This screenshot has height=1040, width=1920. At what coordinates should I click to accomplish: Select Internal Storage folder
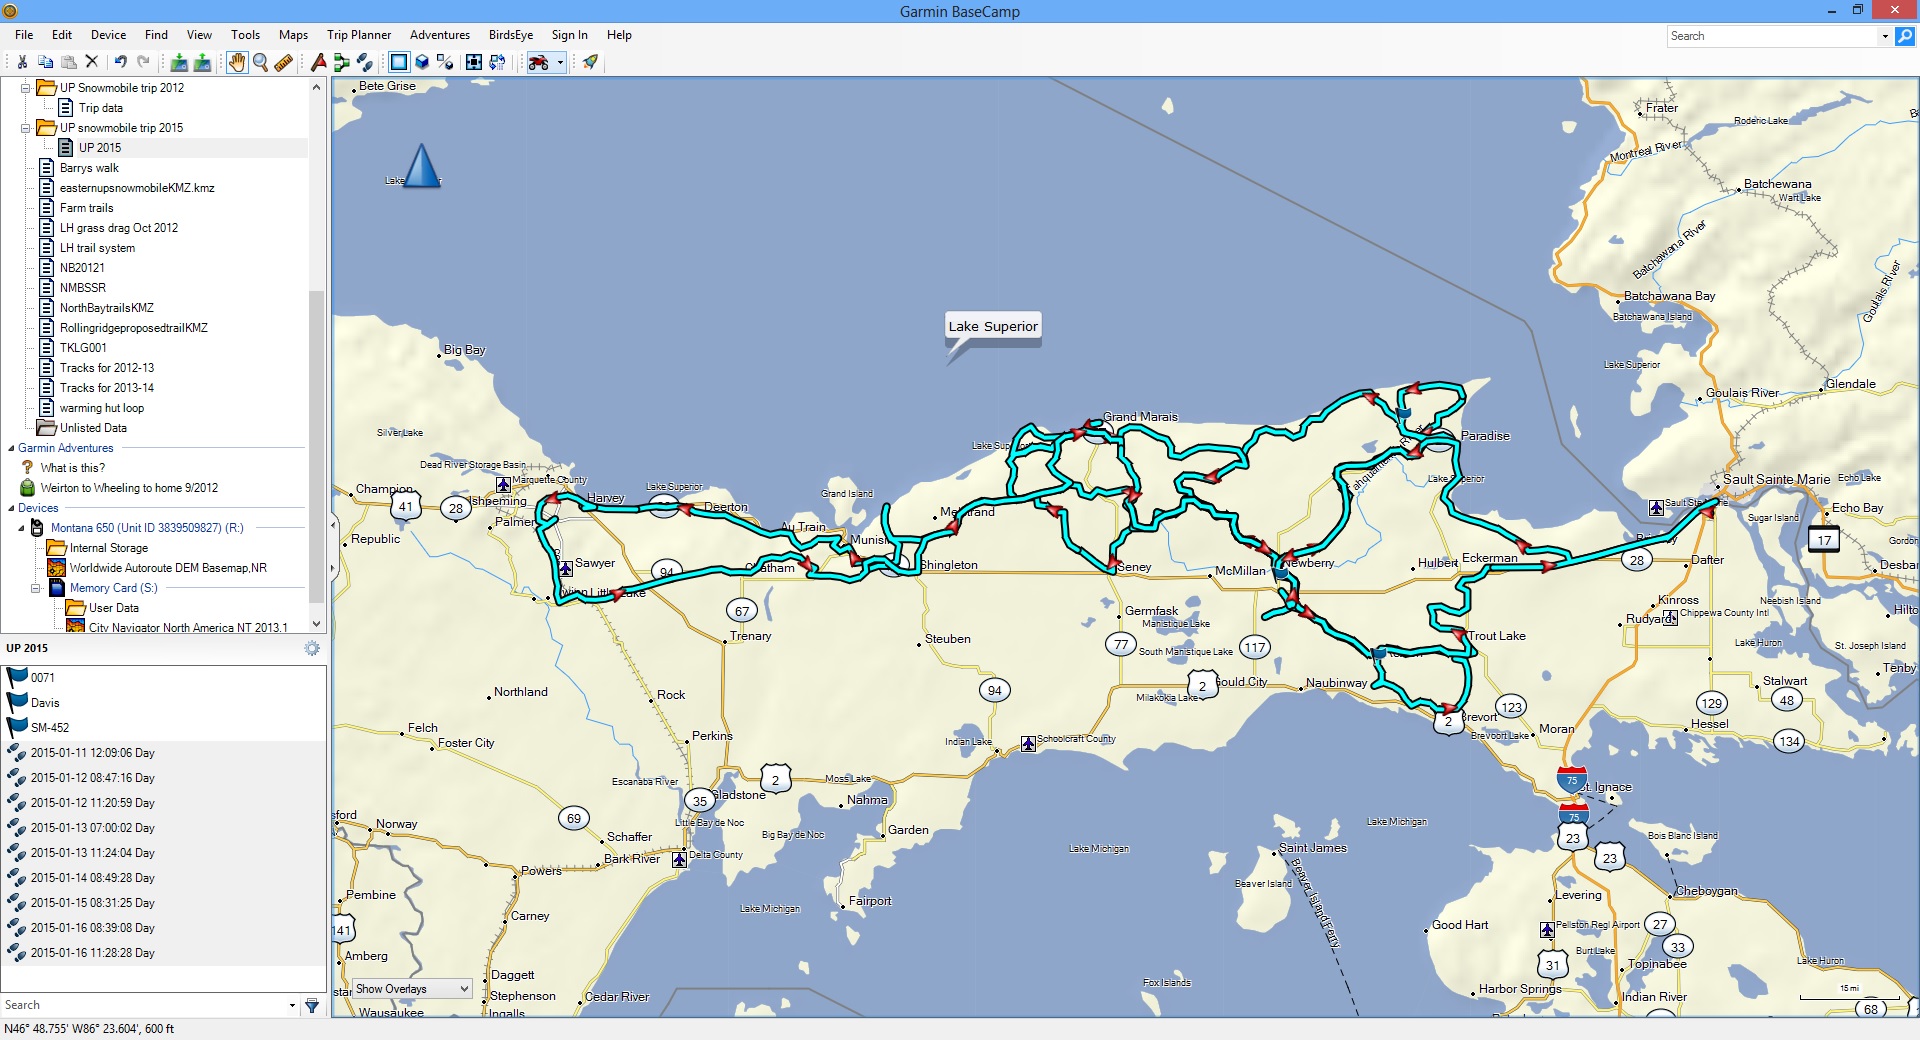click(x=108, y=548)
